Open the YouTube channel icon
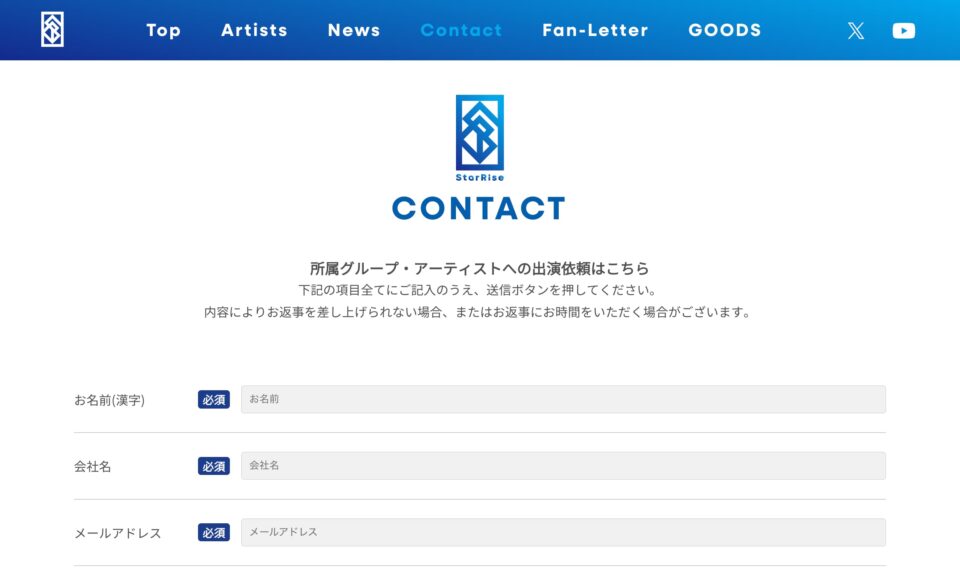 tap(904, 30)
